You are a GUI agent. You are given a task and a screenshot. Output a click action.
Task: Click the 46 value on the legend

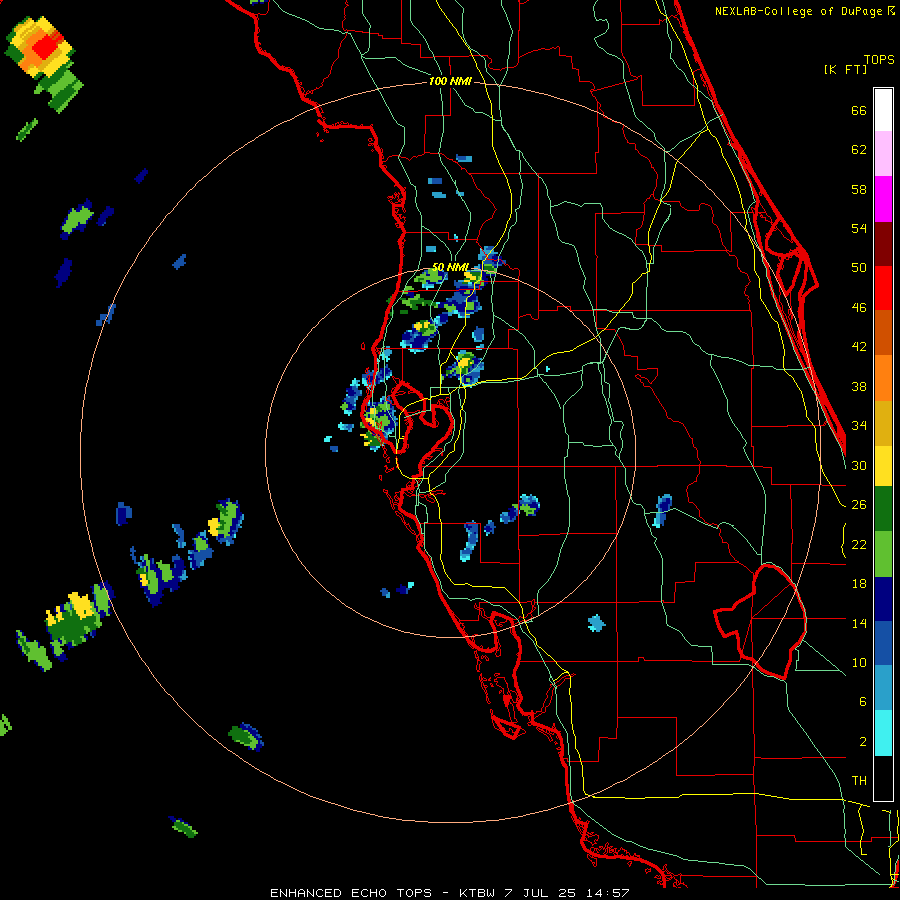859,308
